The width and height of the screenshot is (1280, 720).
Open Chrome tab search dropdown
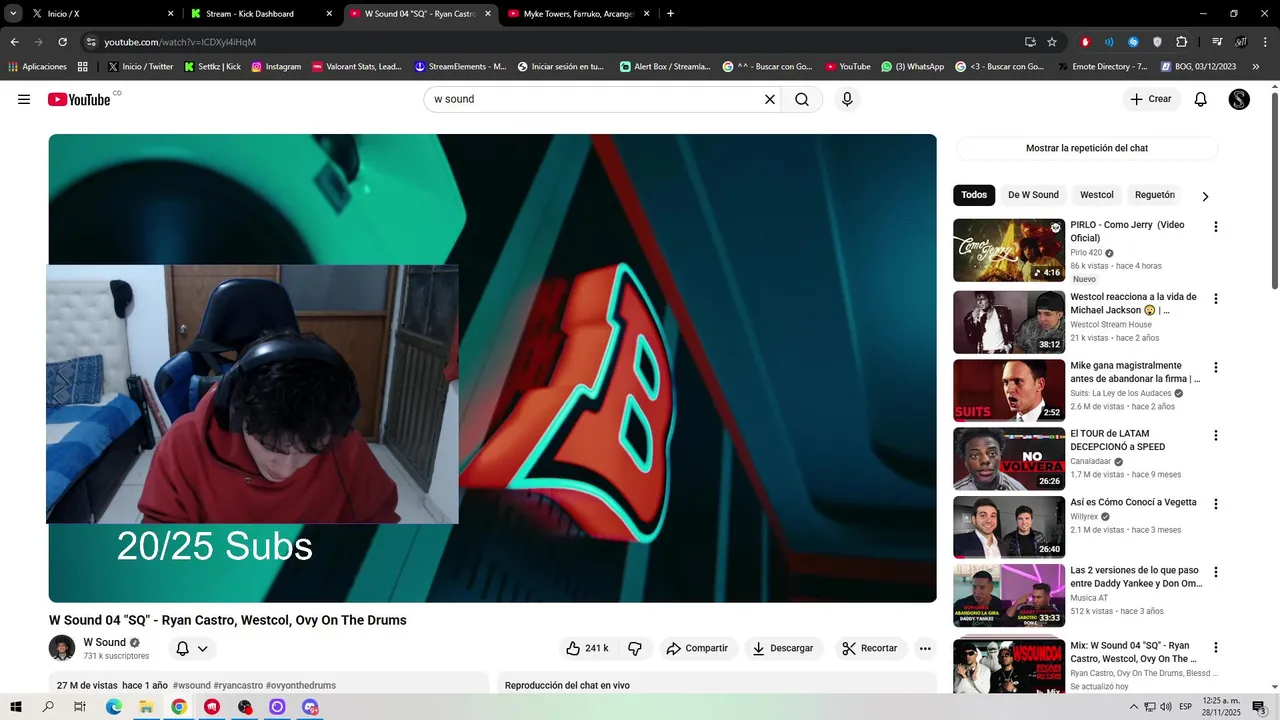click(14, 14)
